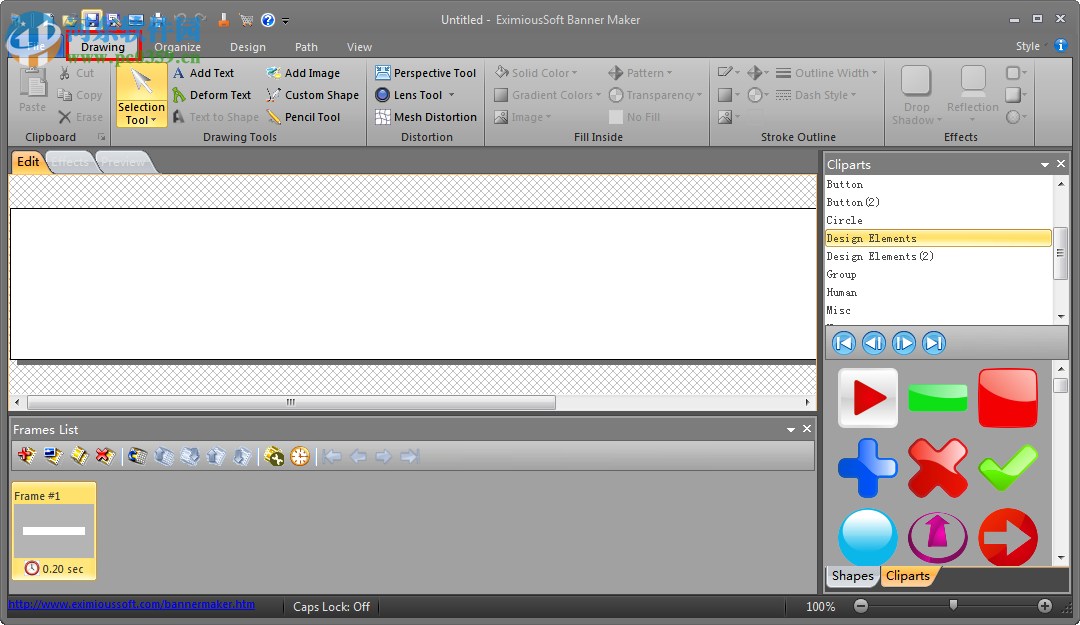This screenshot has width=1080, height=625.
Task: Collapse the Cliparts panel
Action: (1043, 164)
